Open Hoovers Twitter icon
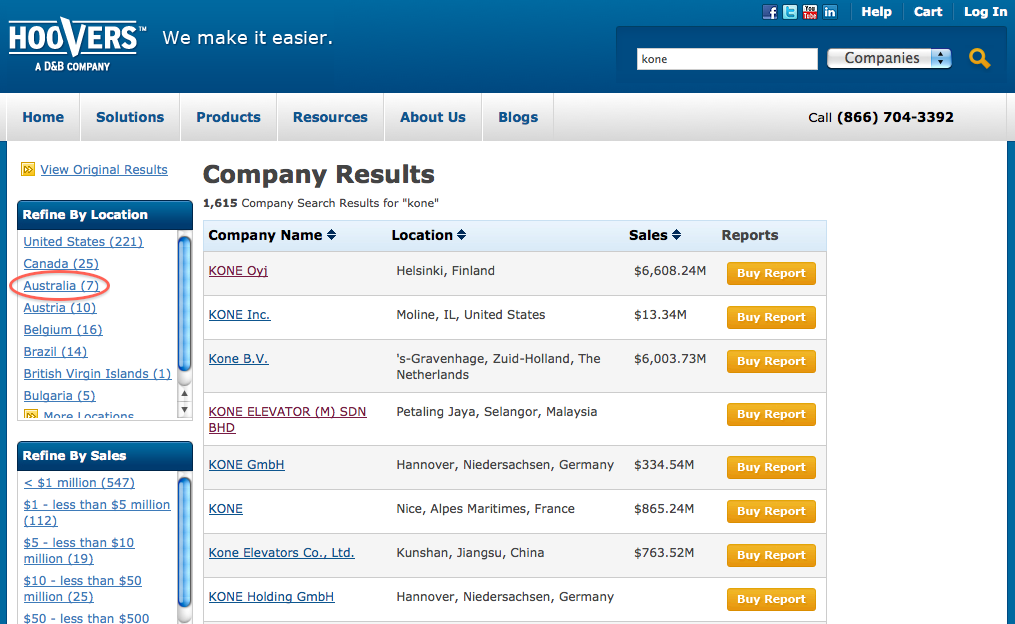 pos(790,12)
